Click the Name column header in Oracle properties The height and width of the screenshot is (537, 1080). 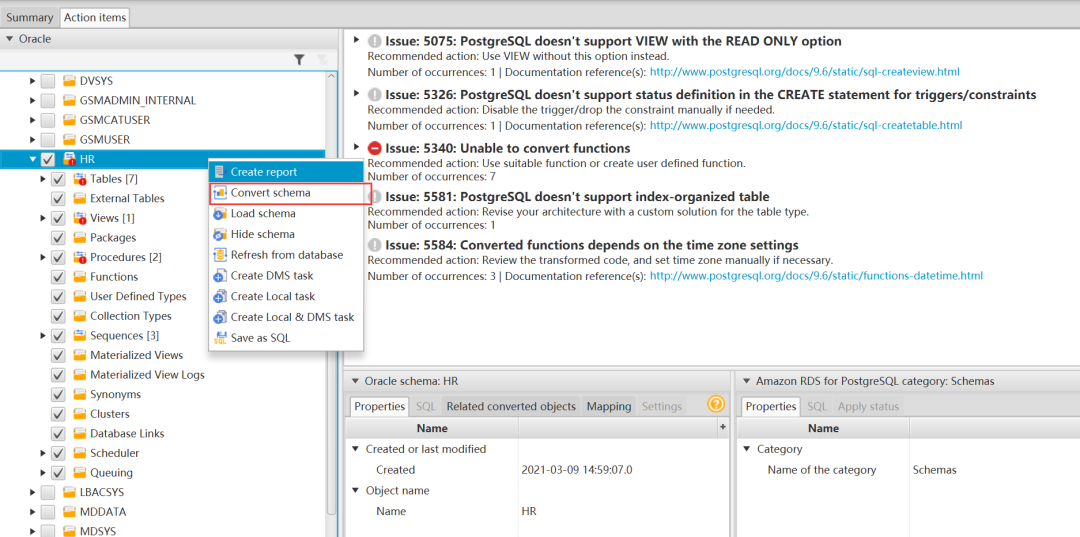432,428
